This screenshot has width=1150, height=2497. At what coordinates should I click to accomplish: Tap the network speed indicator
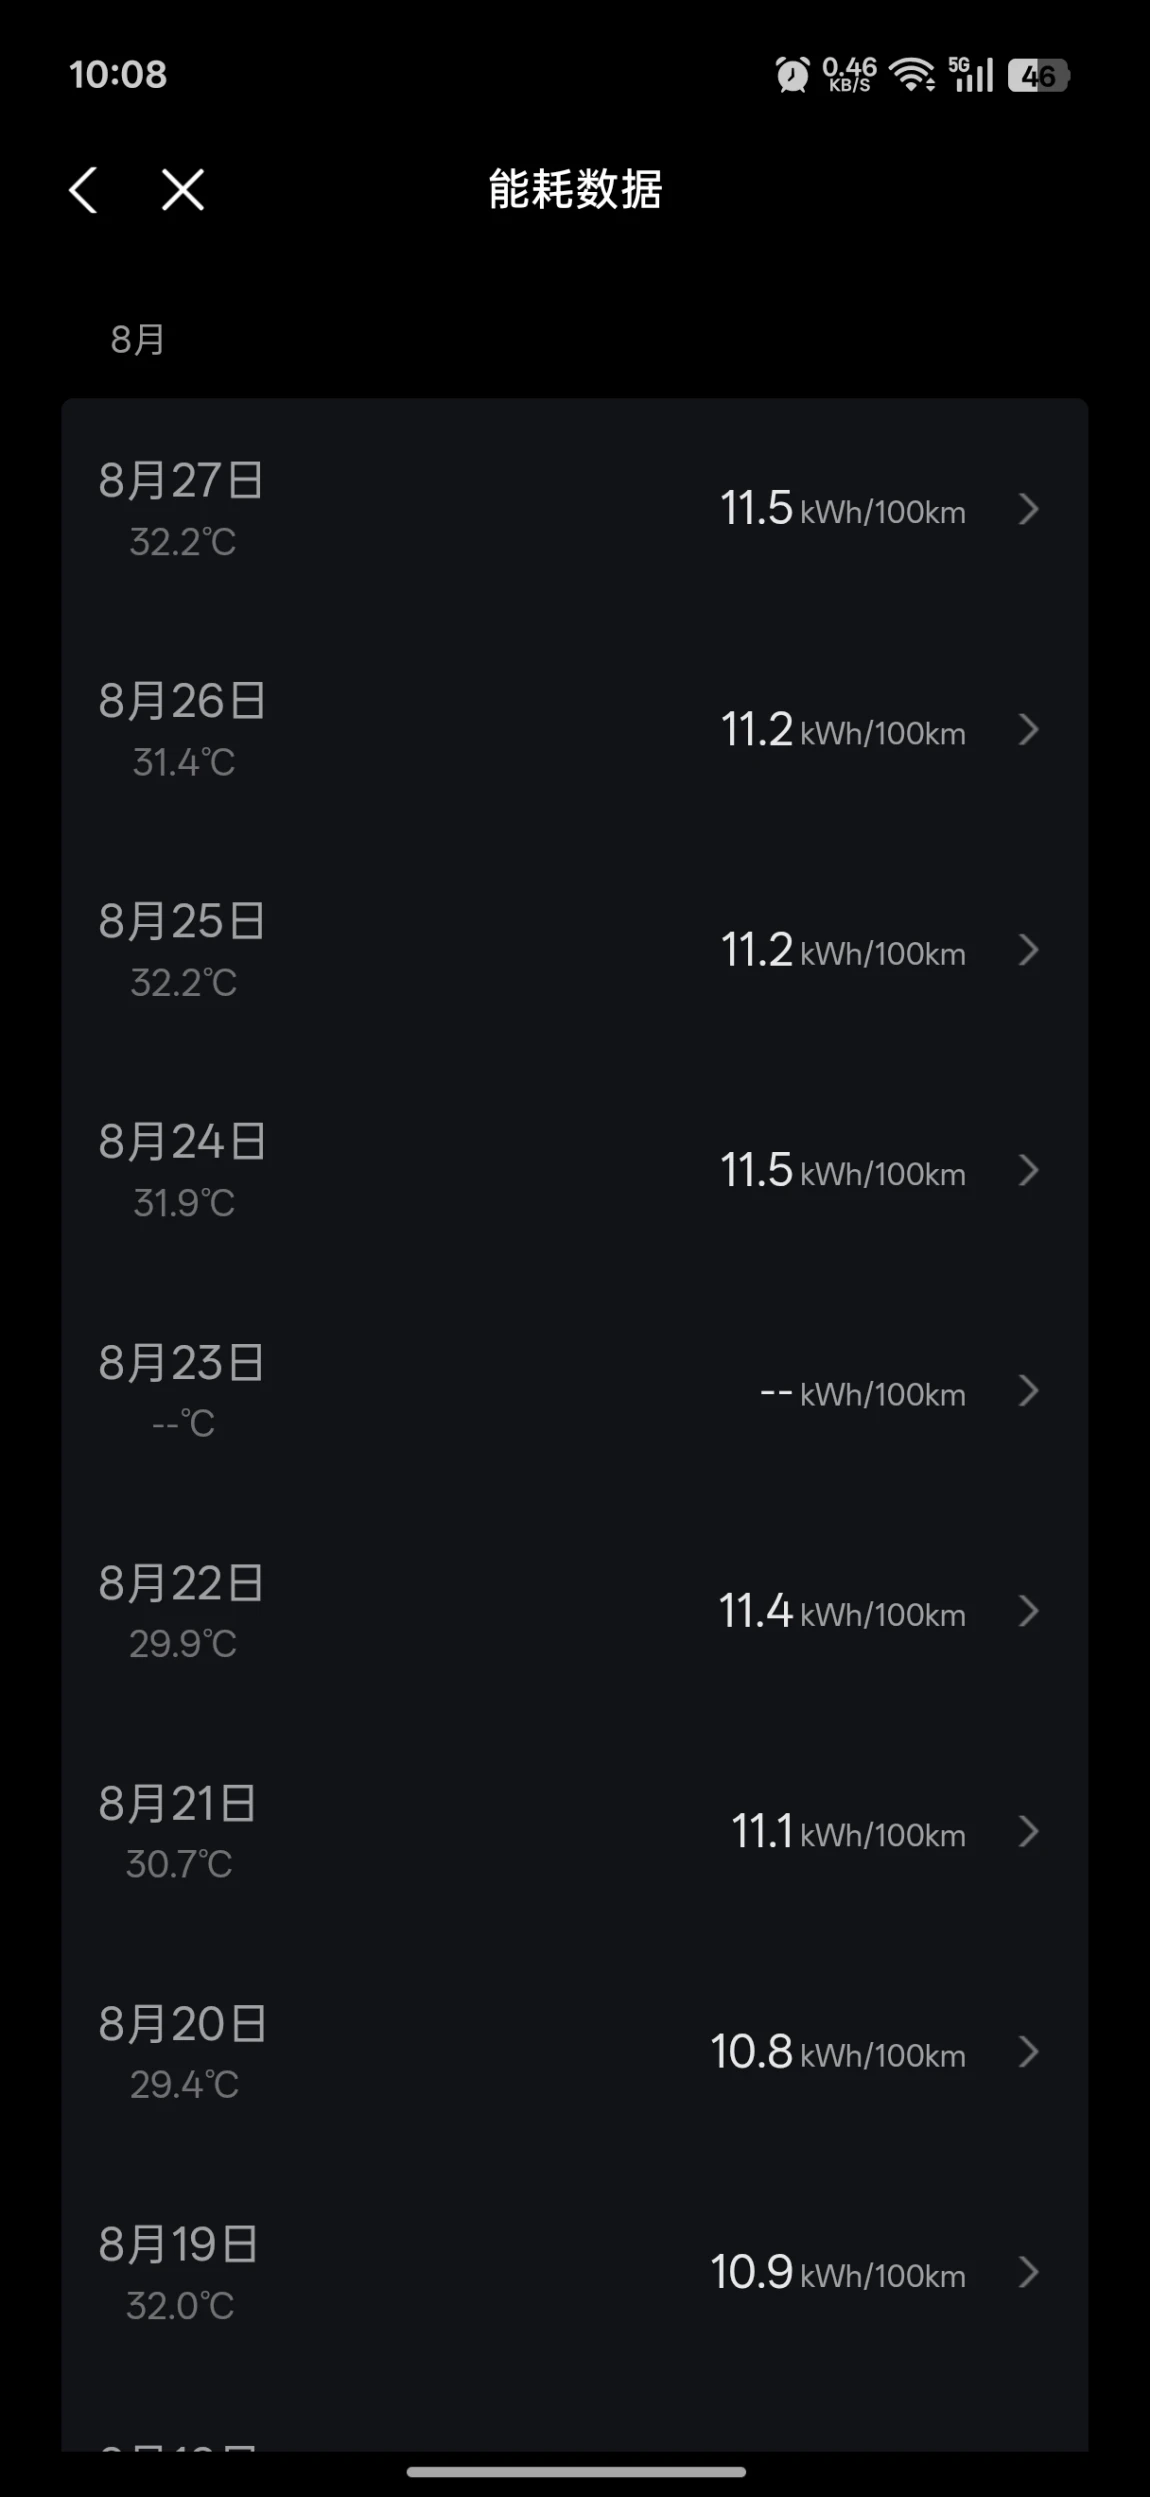849,75
